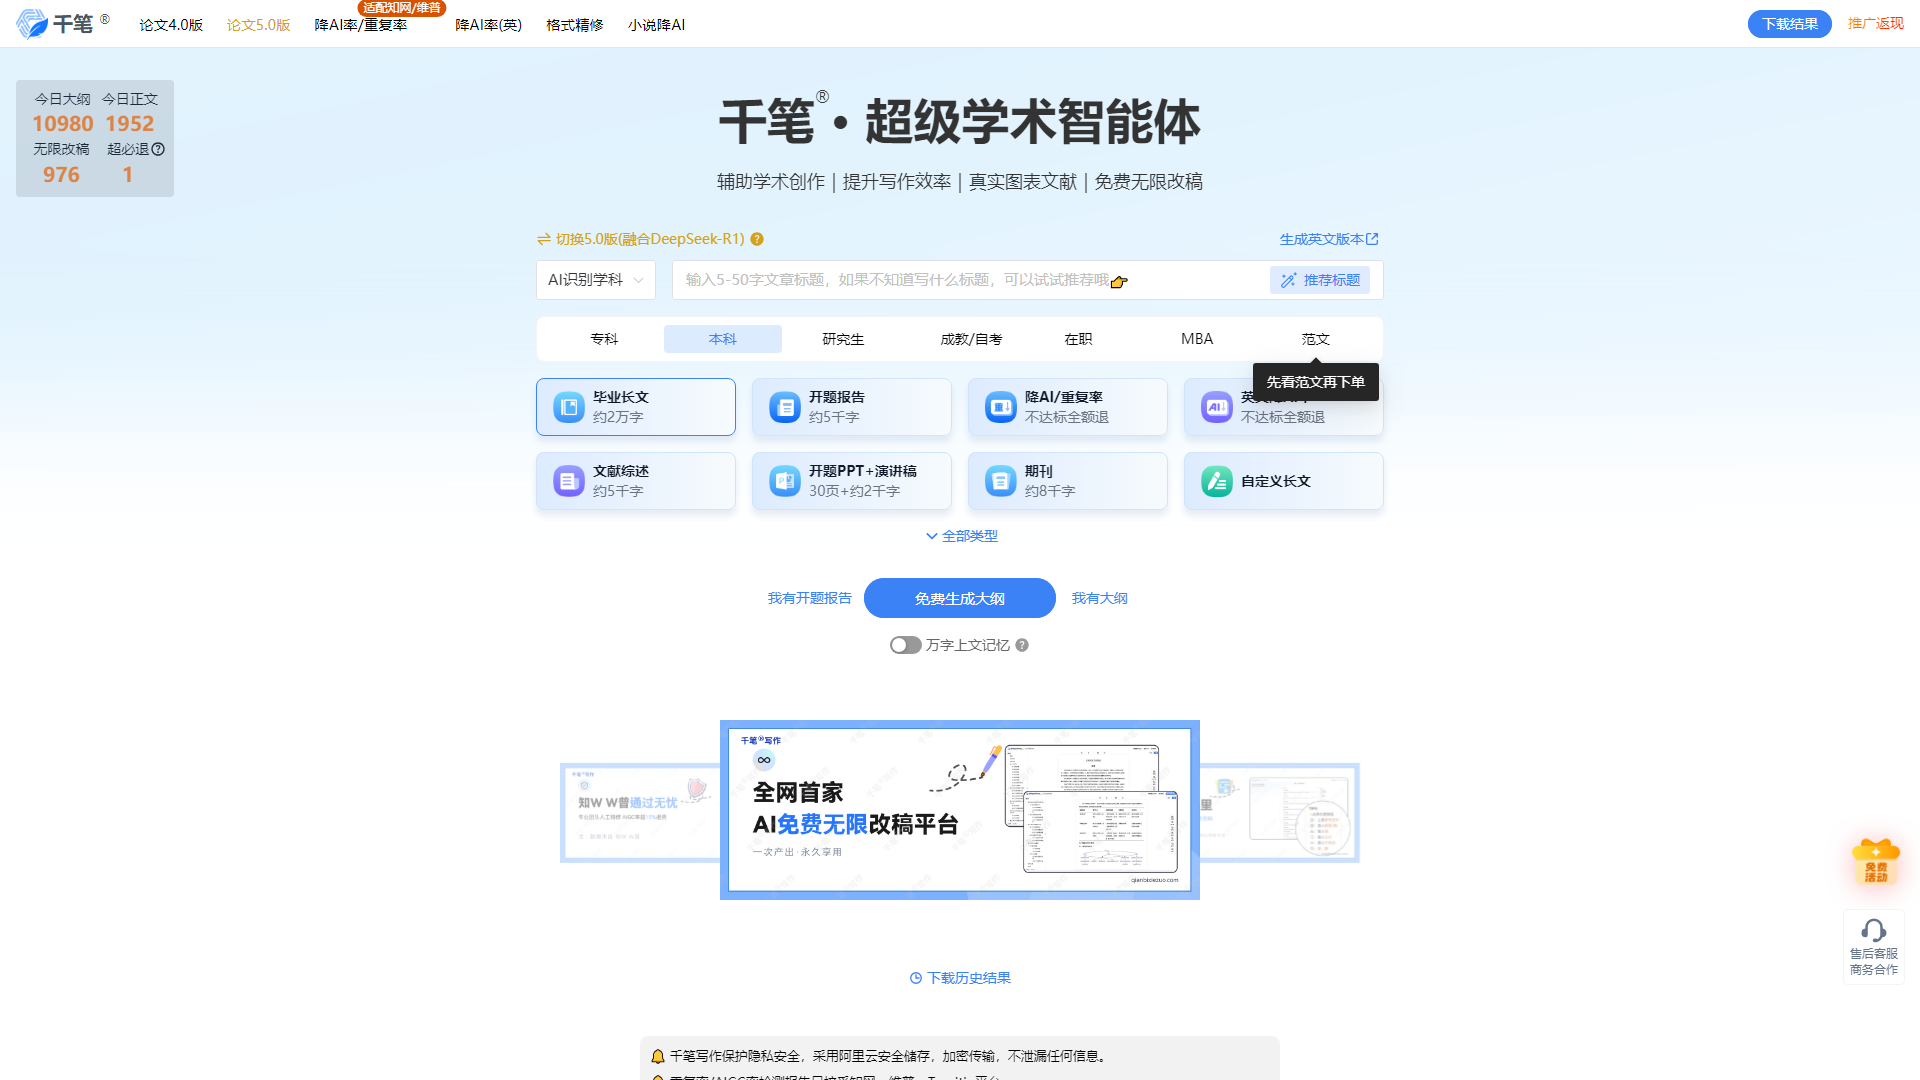Click the 自定义长文 pencil icon
Screen dimensions: 1920x1080
[1216, 480]
